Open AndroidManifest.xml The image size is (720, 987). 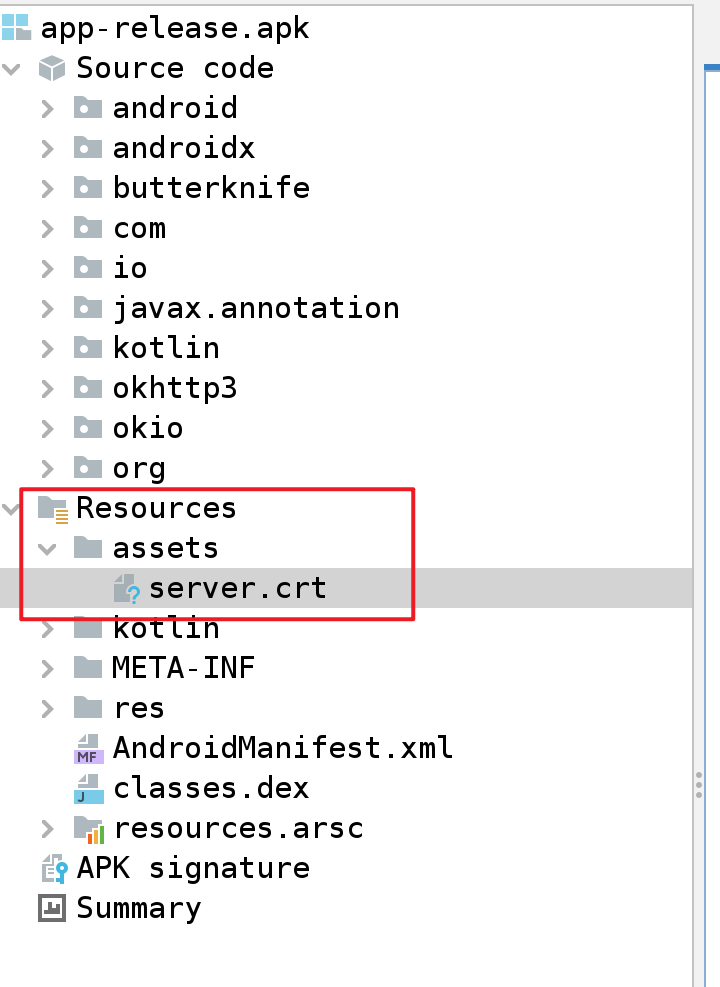(x=282, y=748)
